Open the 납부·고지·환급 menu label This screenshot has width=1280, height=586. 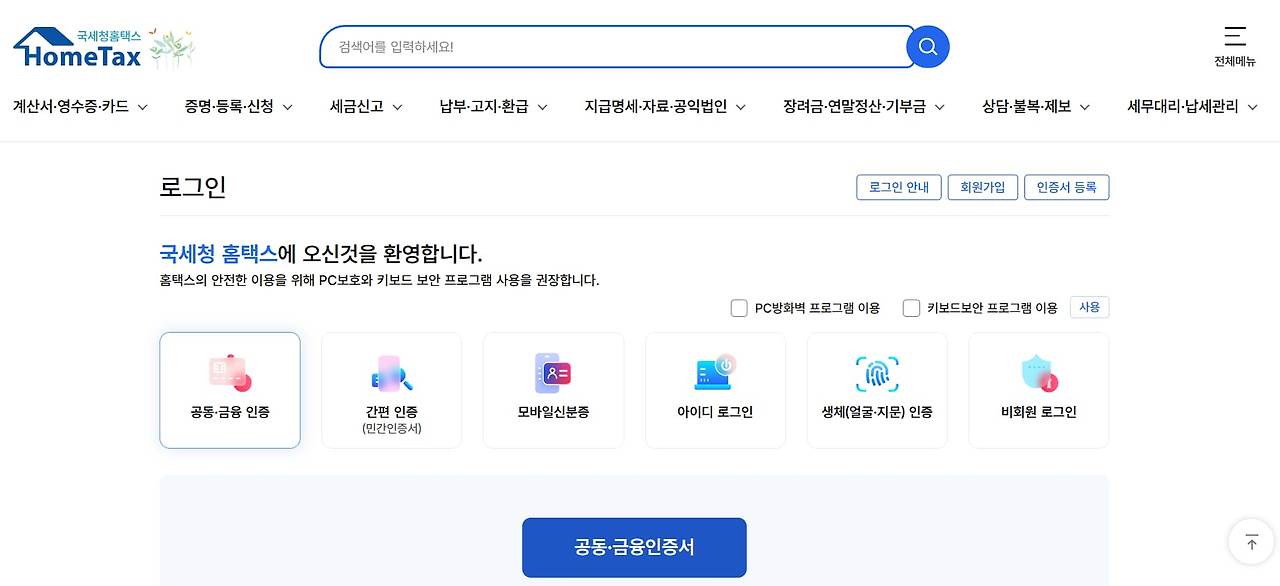click(x=485, y=106)
